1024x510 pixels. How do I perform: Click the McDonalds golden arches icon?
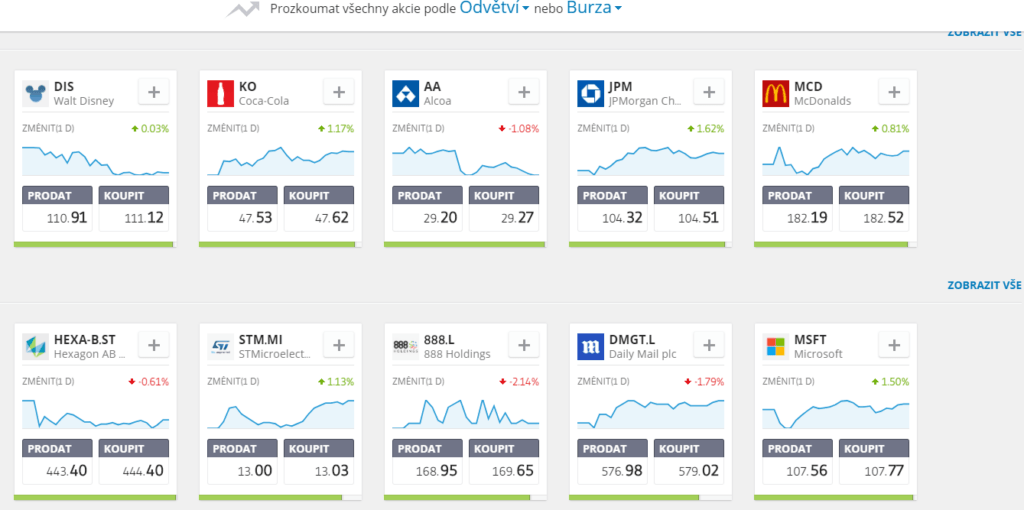pyautogui.click(x=776, y=94)
